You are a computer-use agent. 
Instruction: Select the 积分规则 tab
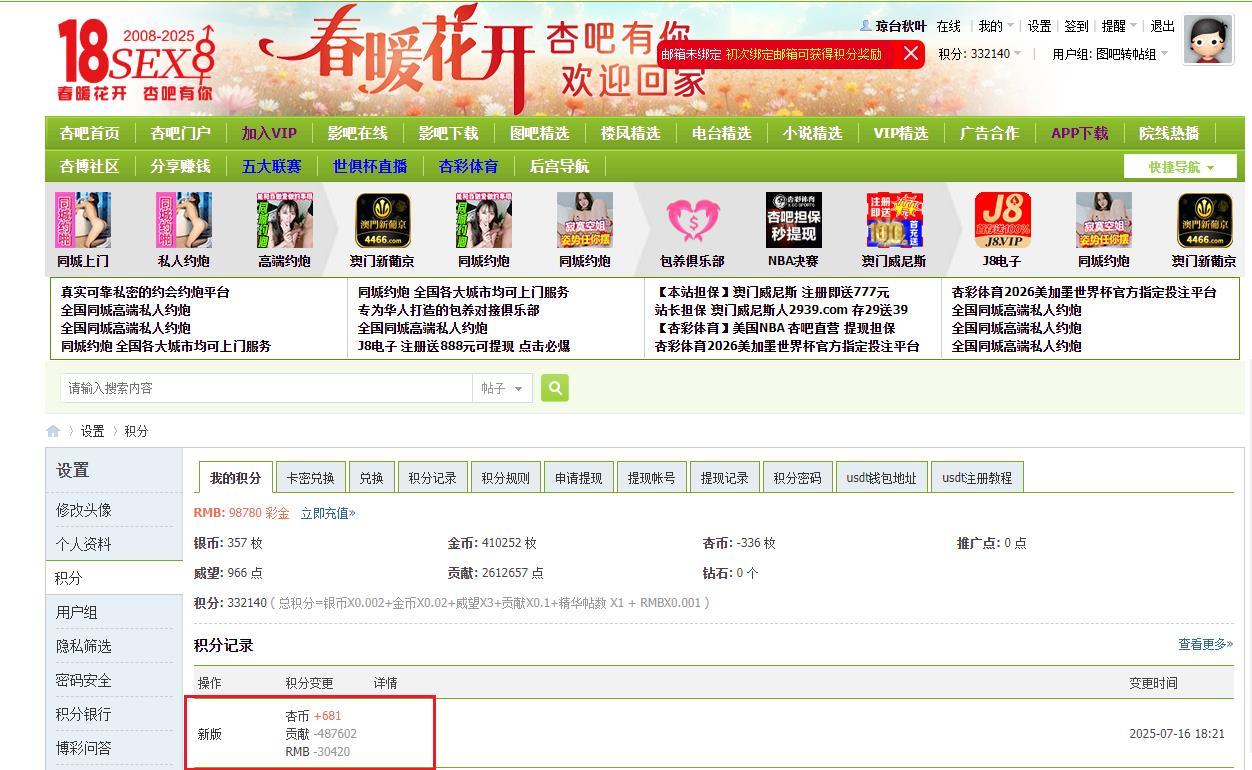click(505, 478)
